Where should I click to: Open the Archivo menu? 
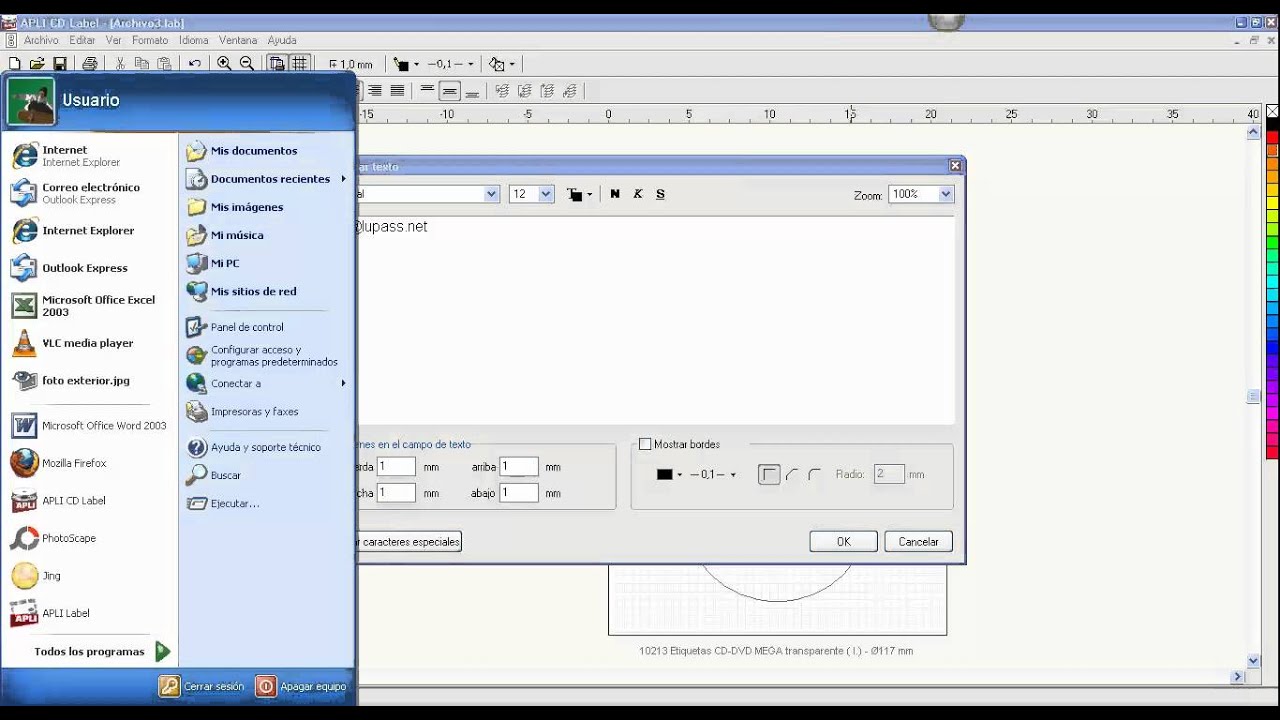(41, 40)
